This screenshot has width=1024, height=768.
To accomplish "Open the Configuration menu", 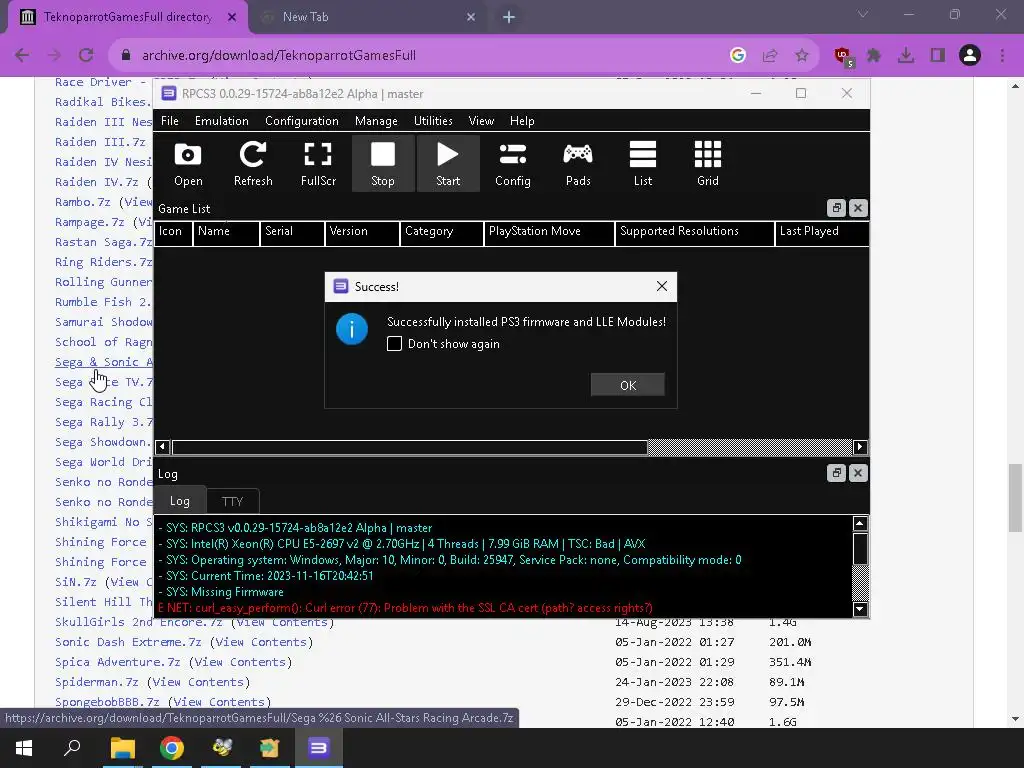I will 302,121.
